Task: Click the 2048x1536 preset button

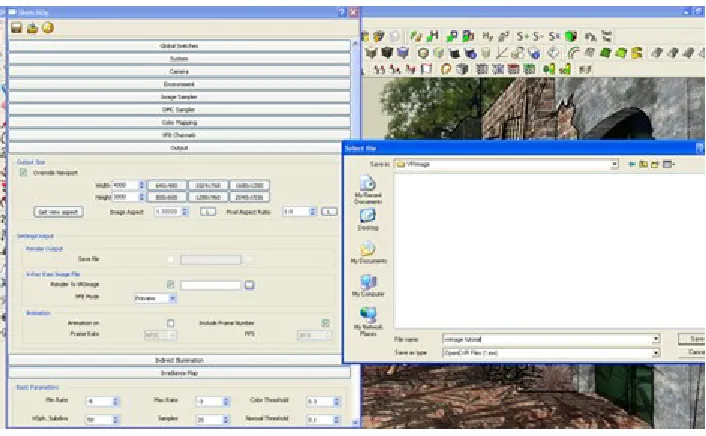Action: tap(249, 197)
